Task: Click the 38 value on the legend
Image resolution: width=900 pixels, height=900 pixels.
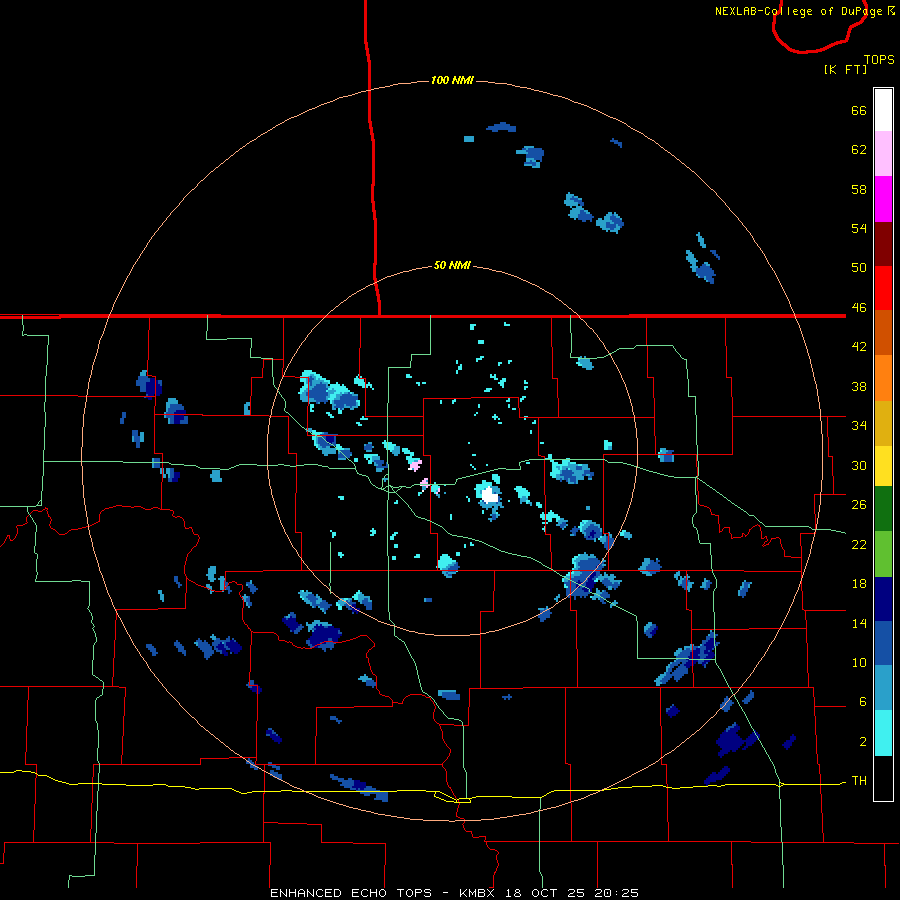Action: (859, 386)
